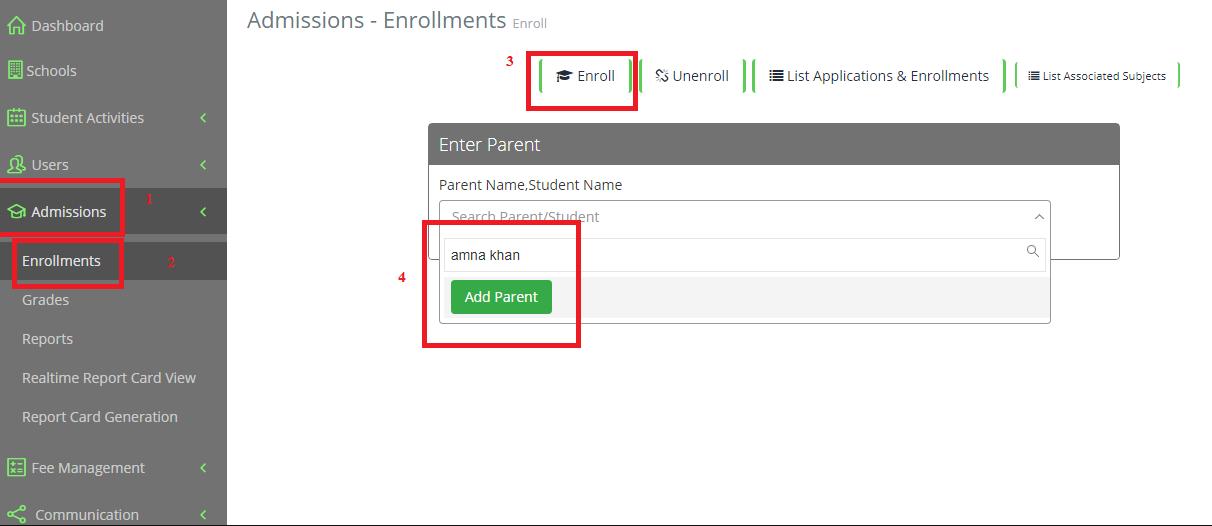1212x526 pixels.
Task: Click the Student Activities calendar icon
Action: (x=16, y=118)
